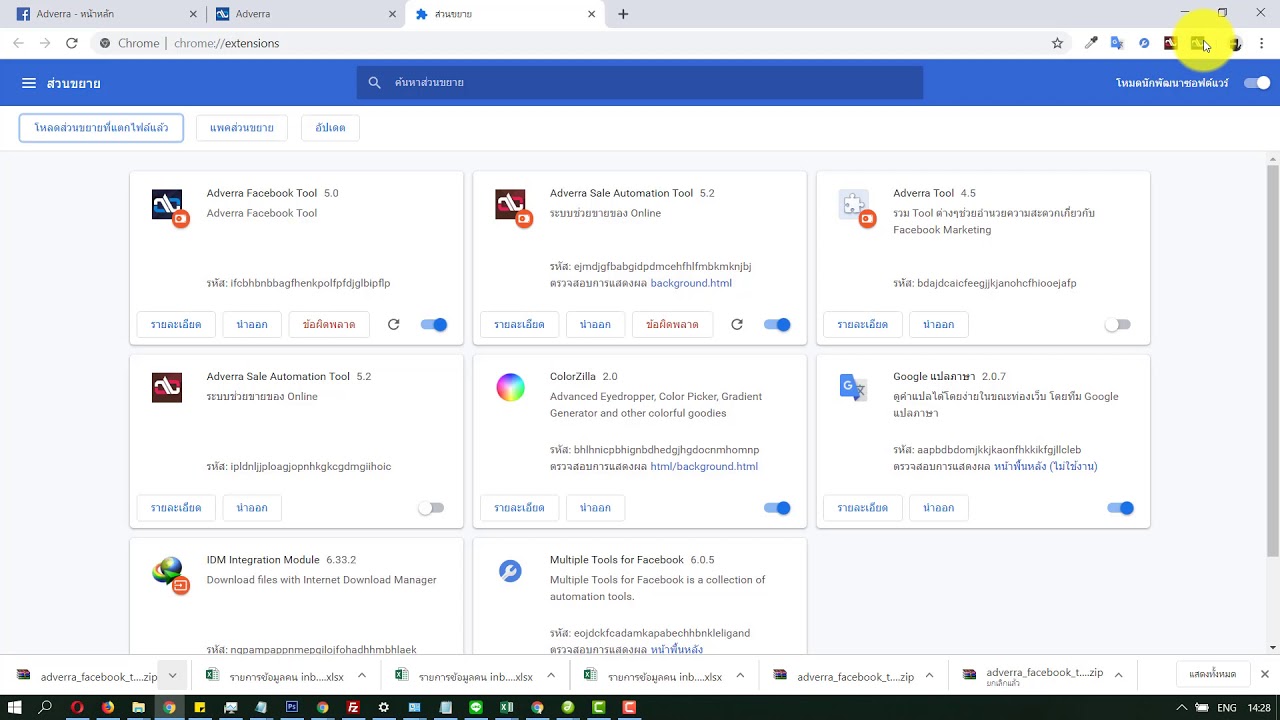Open รายละเอียด details for Adverra Facebook Tool
The image size is (1280, 720).
coord(176,324)
